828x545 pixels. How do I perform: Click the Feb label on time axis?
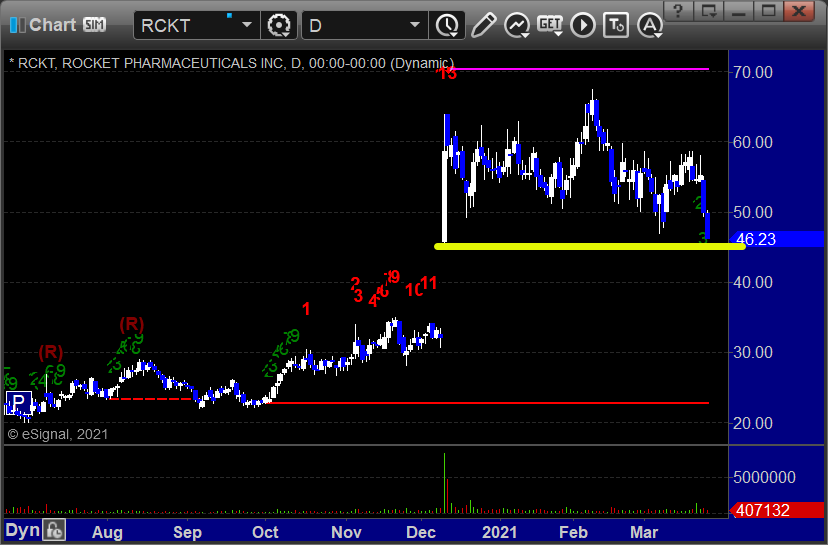573,532
